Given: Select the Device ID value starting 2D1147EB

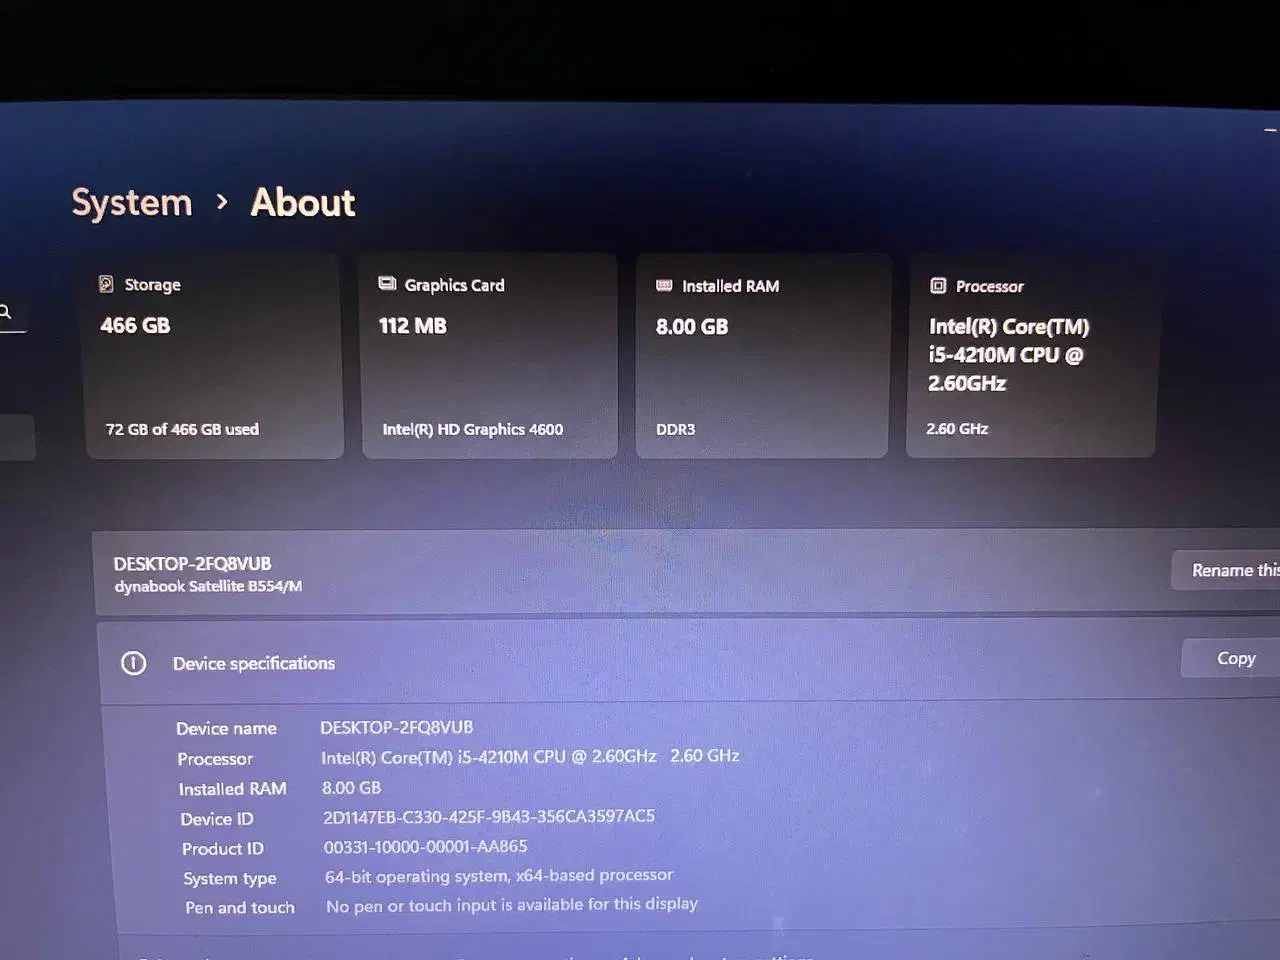Looking at the screenshot, I should pos(489,816).
